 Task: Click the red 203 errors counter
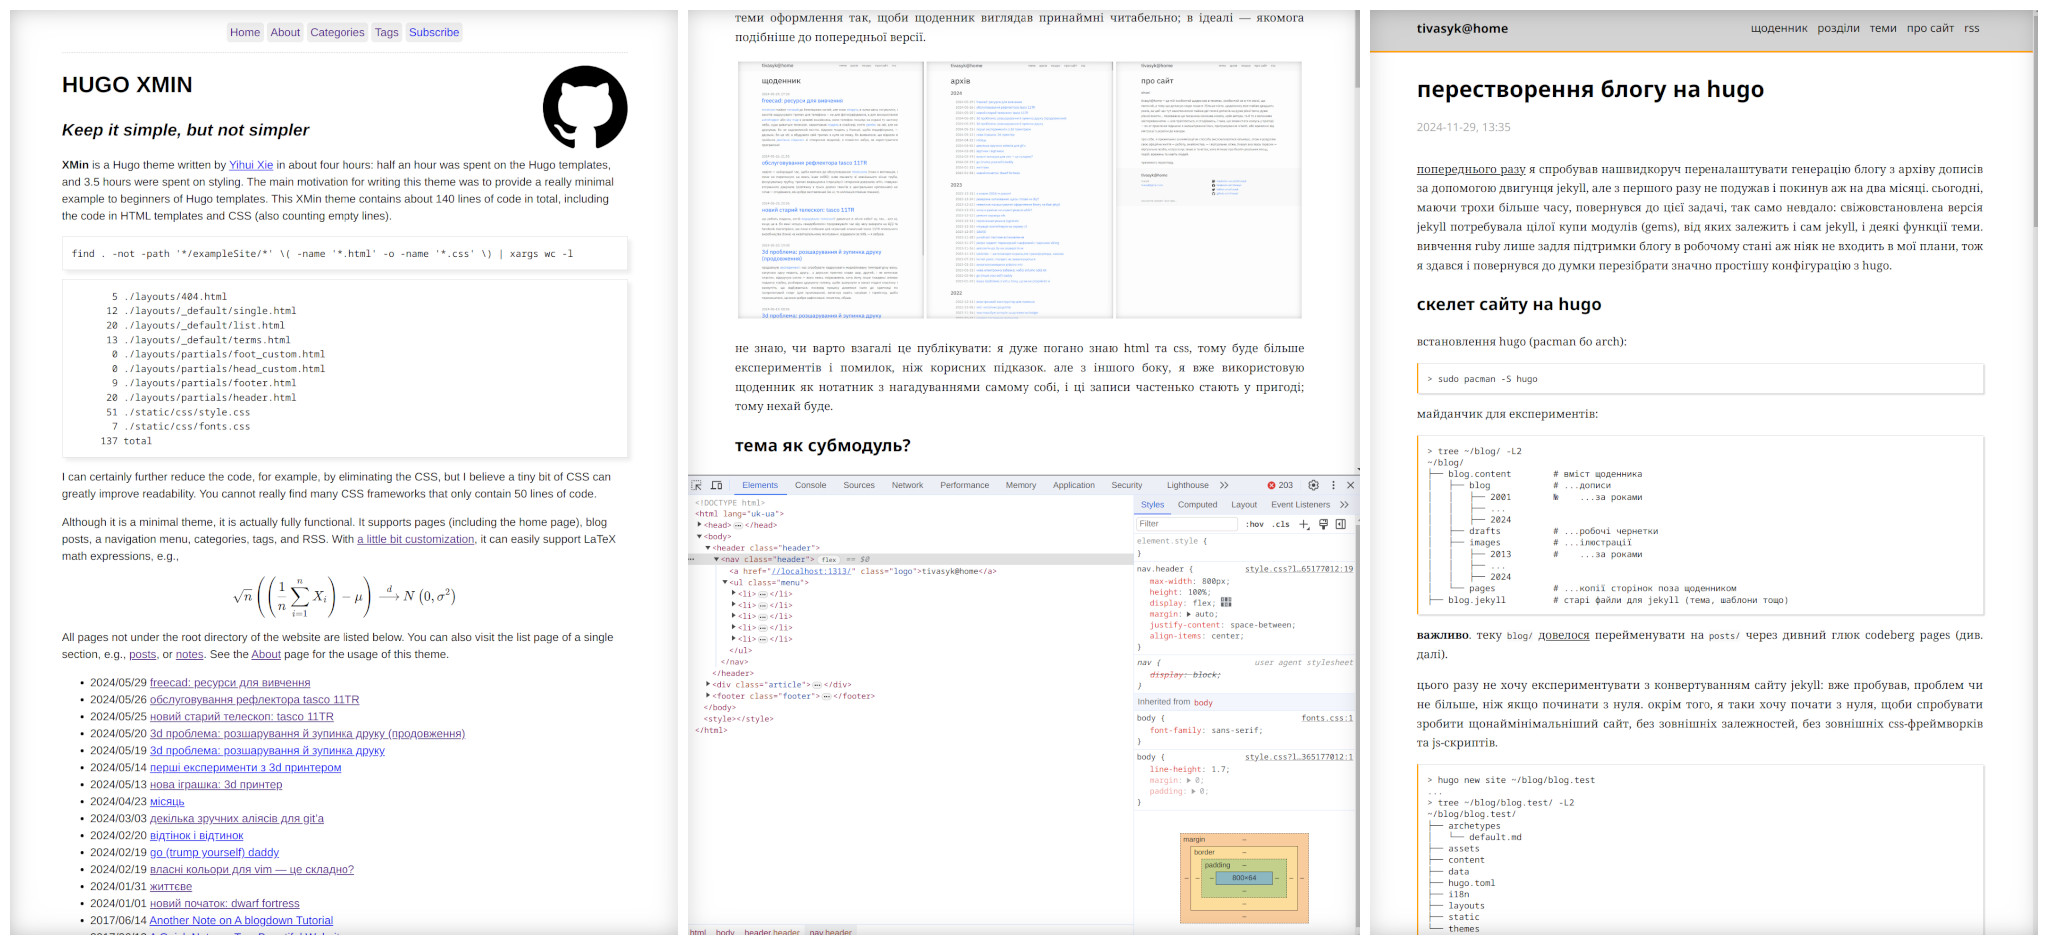(x=1280, y=485)
